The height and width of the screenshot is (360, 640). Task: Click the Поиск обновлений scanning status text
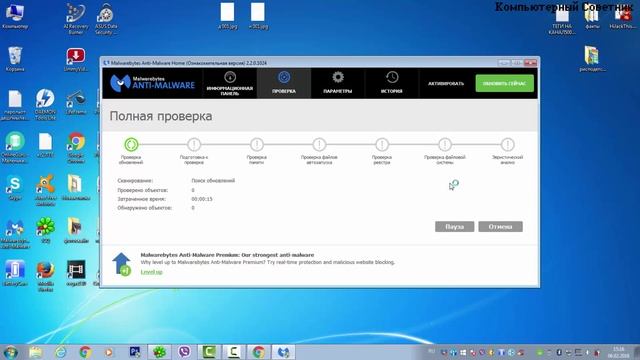point(213,180)
